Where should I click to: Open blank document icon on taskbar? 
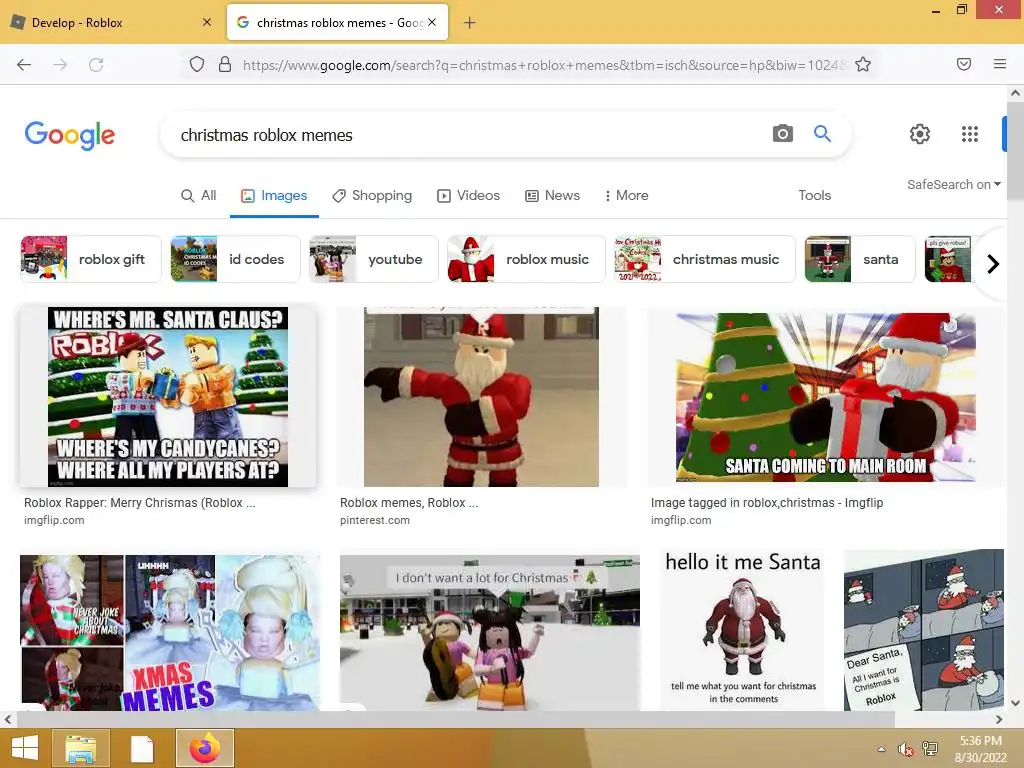[x=142, y=748]
